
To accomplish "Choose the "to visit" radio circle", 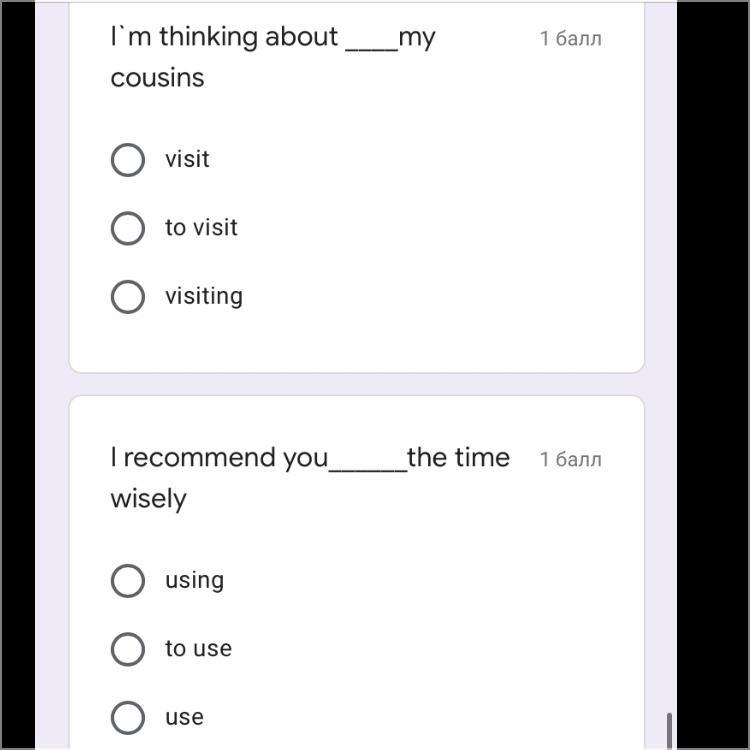I will [x=127, y=228].
